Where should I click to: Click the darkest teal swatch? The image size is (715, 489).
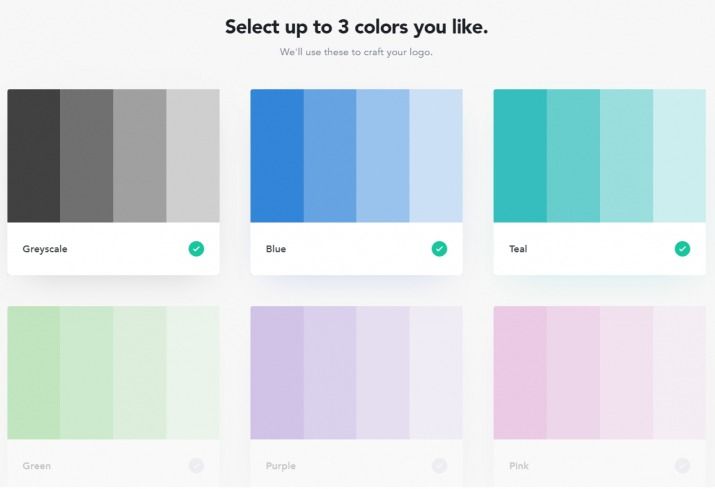(x=520, y=156)
